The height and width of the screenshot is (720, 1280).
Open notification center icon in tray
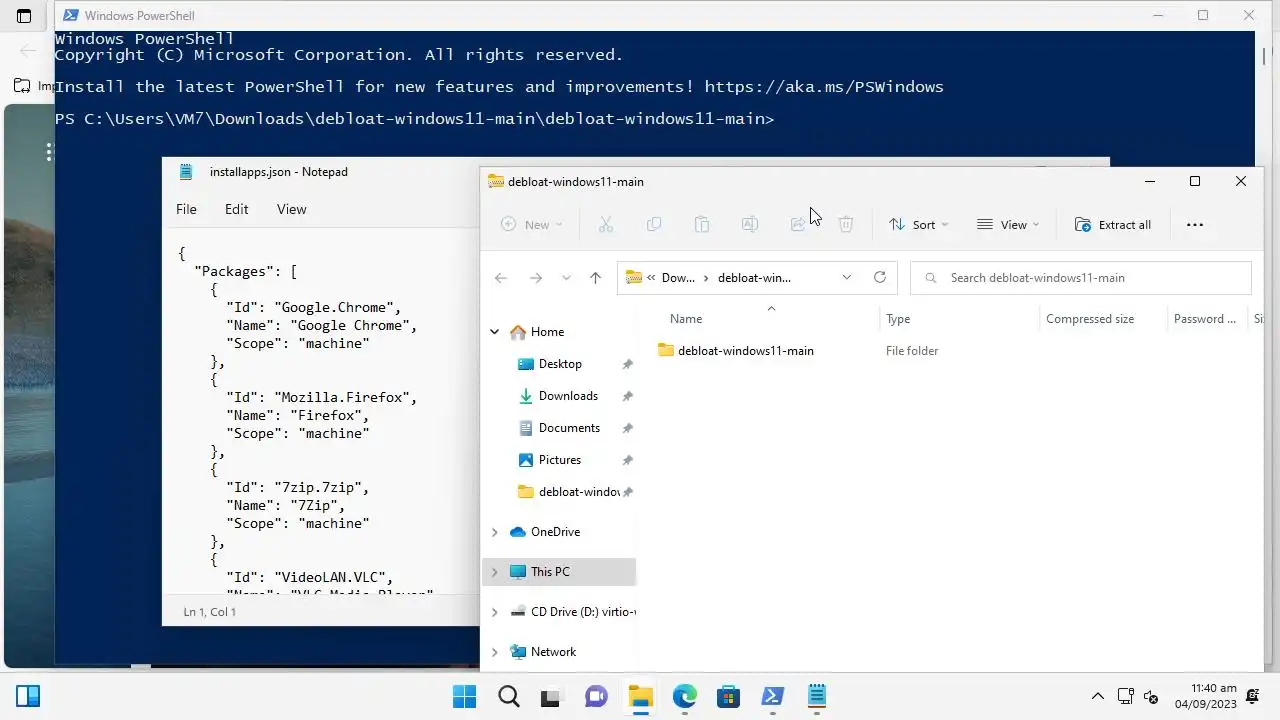click(1253, 697)
